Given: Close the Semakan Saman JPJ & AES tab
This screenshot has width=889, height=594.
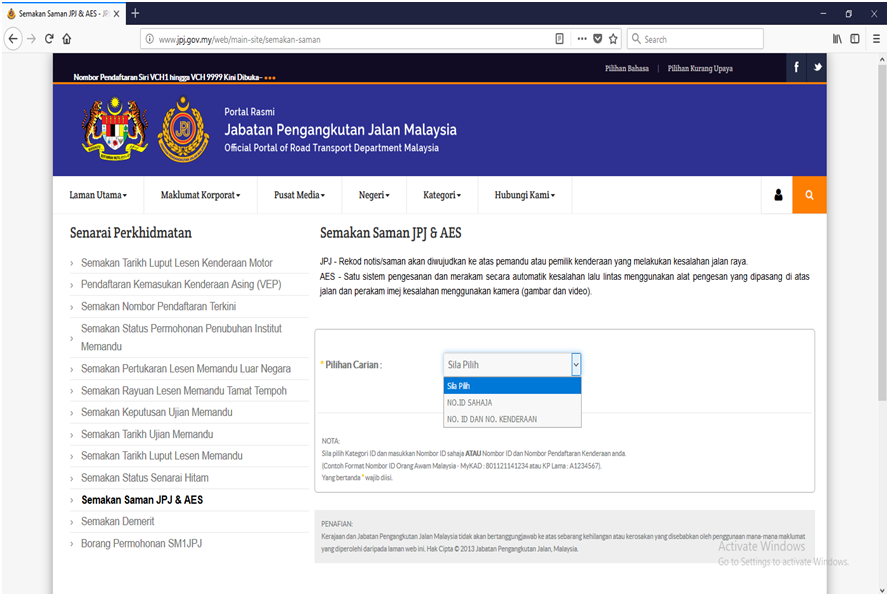Looking at the screenshot, I should click(116, 14).
